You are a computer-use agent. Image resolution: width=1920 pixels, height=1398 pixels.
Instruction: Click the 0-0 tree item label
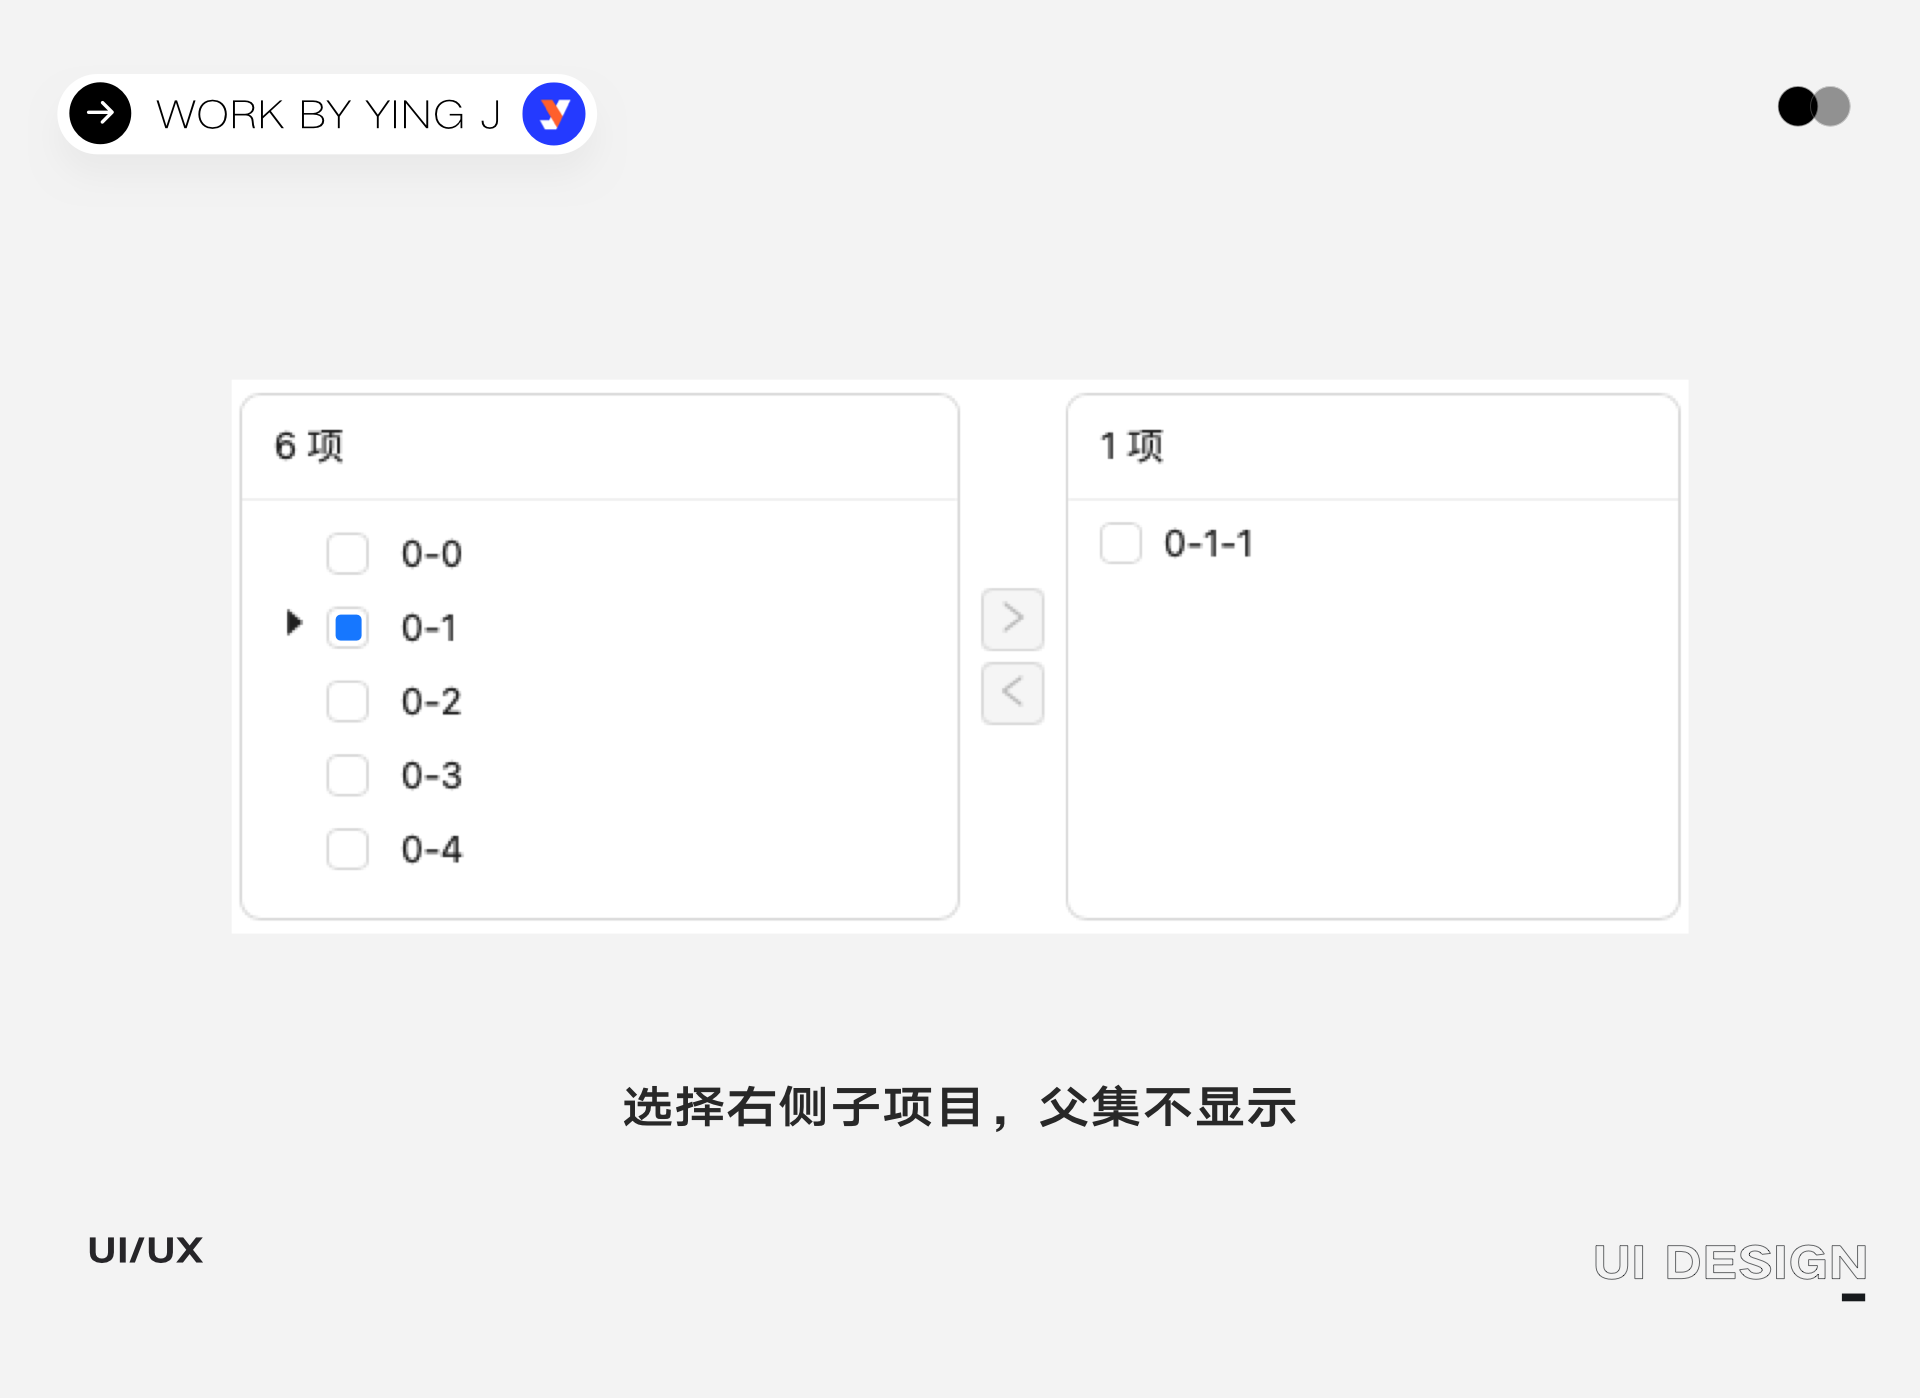click(x=431, y=554)
